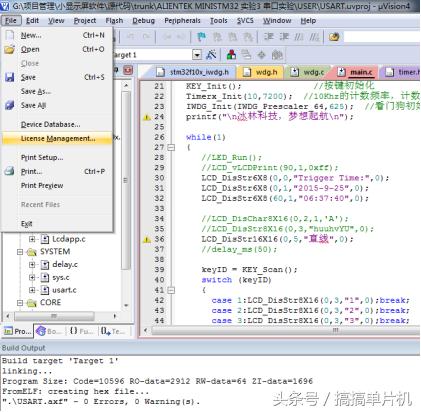Open the Peripherals menu
Image resolution: width=421 pixels, height=412 pixels.
coord(182,21)
